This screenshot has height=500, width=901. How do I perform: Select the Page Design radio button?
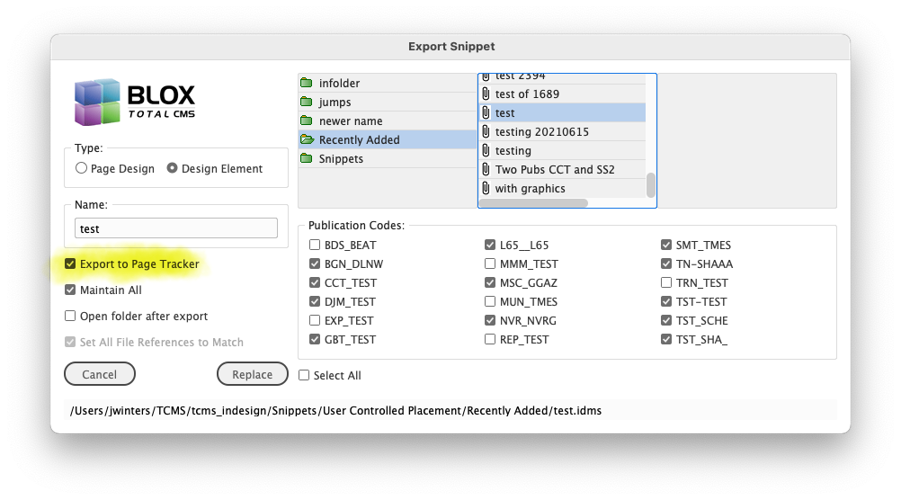[x=81, y=168]
